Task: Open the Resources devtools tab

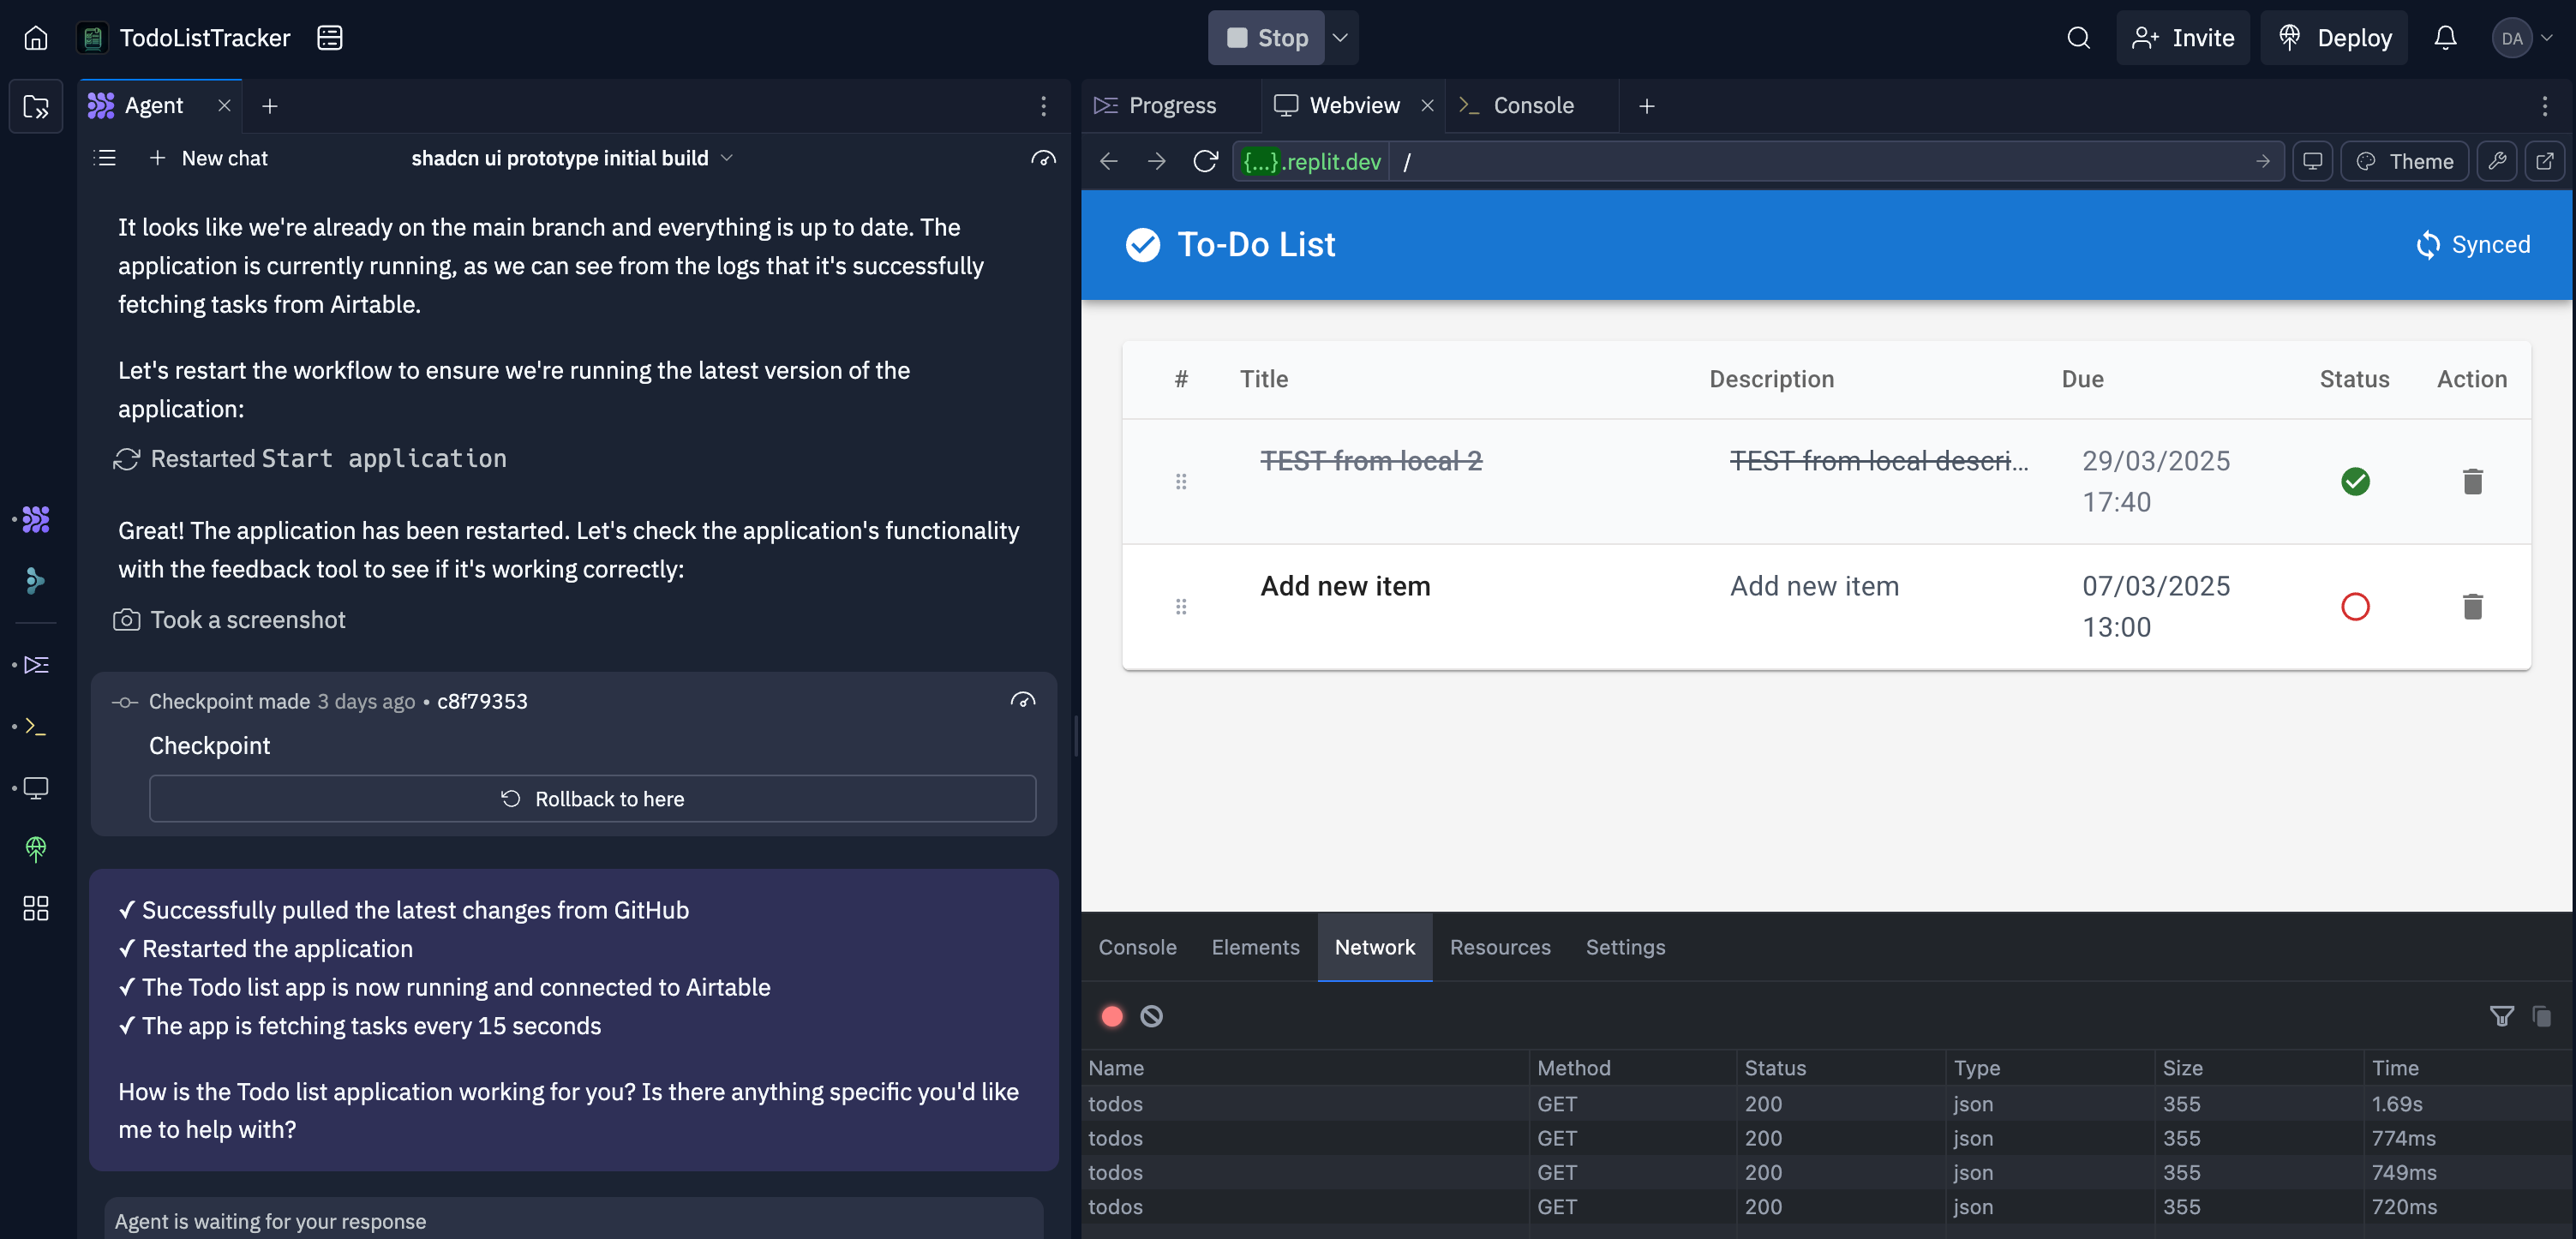Action: tap(1500, 947)
